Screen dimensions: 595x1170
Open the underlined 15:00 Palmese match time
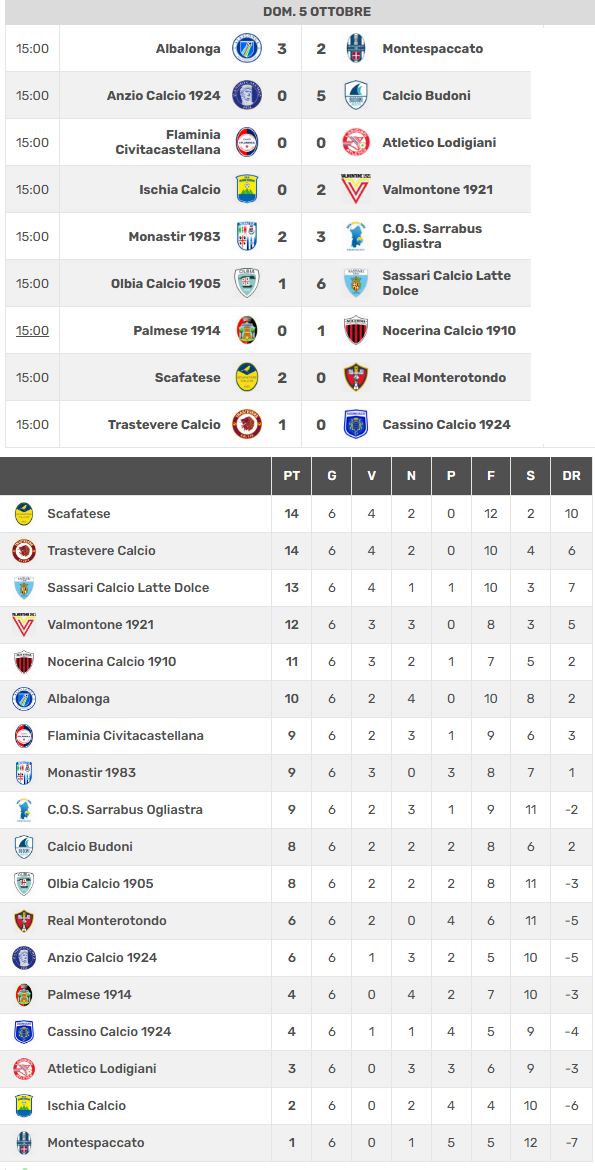(x=32, y=331)
